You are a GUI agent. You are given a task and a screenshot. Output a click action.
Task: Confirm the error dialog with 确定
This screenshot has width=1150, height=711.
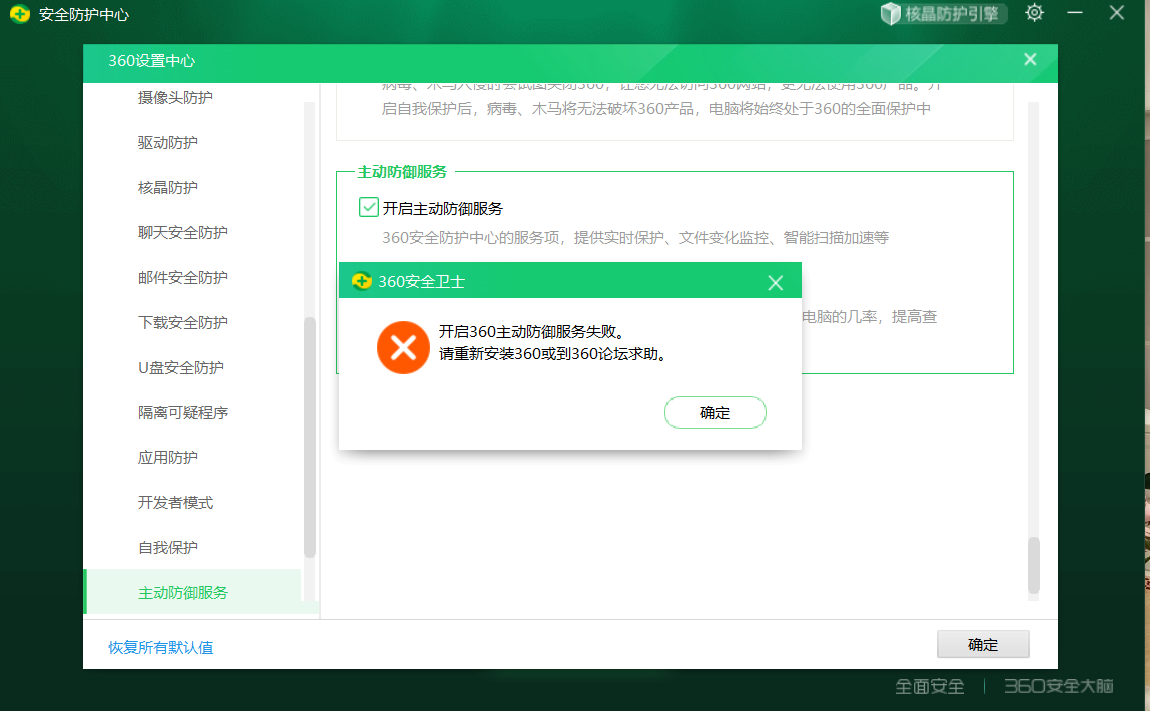coord(715,412)
